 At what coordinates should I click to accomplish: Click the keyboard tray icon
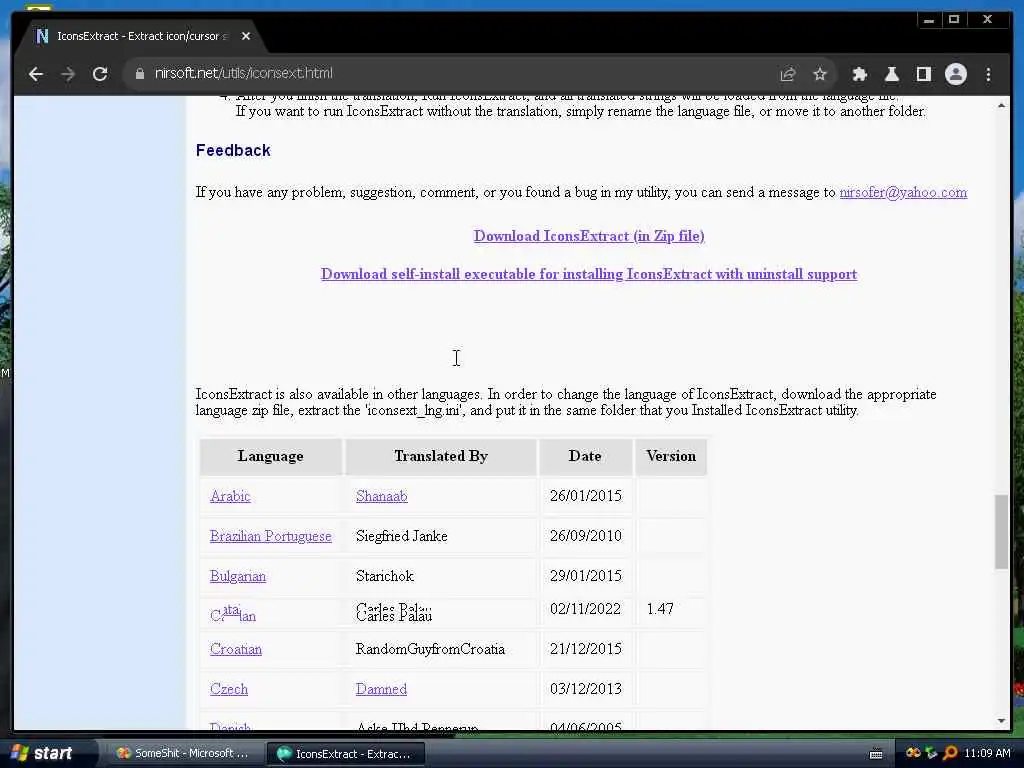tap(876, 754)
